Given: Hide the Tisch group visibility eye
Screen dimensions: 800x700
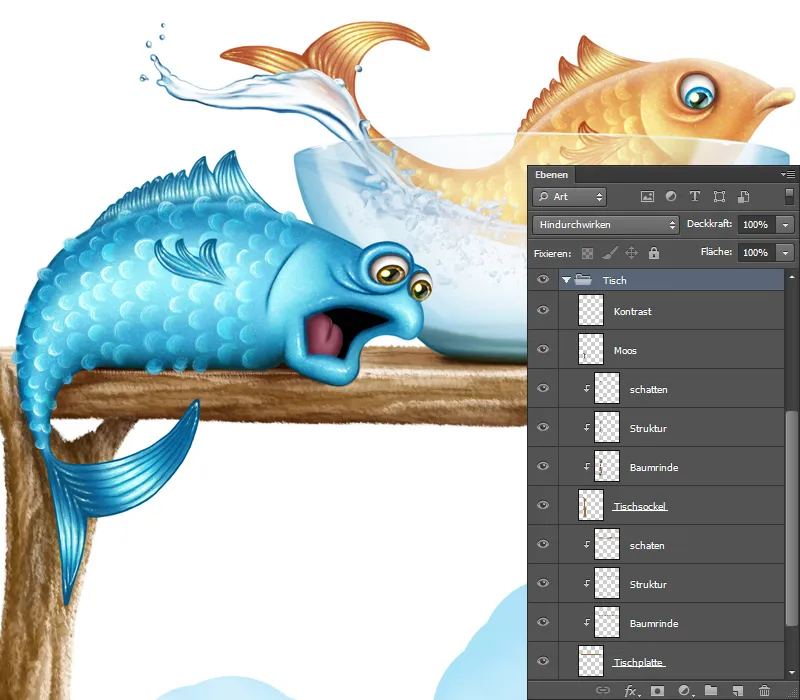Looking at the screenshot, I should [543, 281].
